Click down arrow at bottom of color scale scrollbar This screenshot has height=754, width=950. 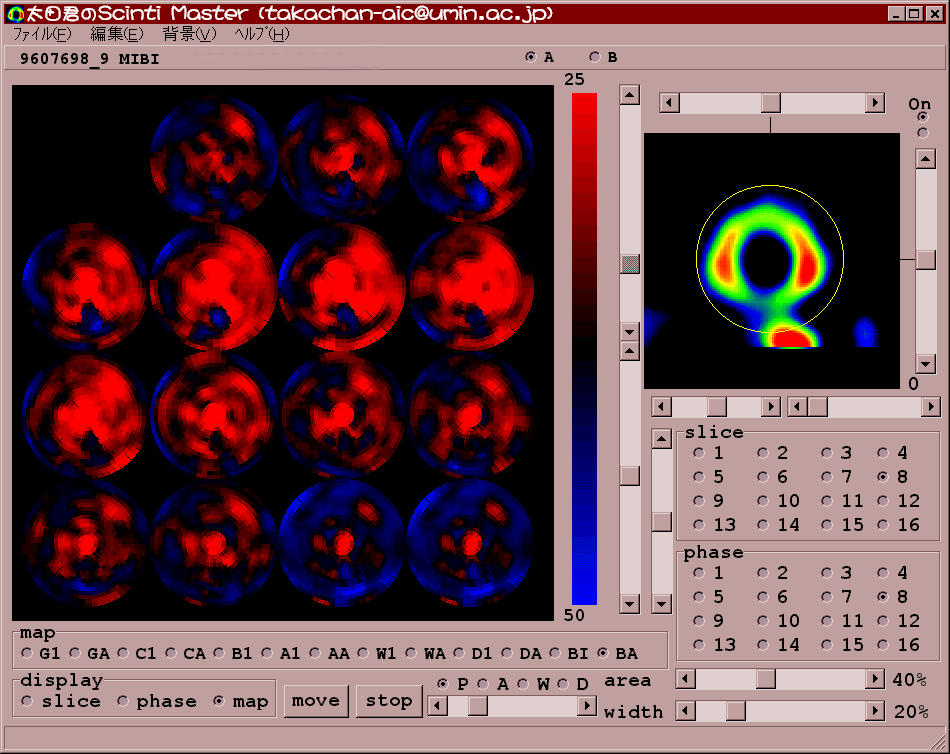pyautogui.click(x=629, y=603)
